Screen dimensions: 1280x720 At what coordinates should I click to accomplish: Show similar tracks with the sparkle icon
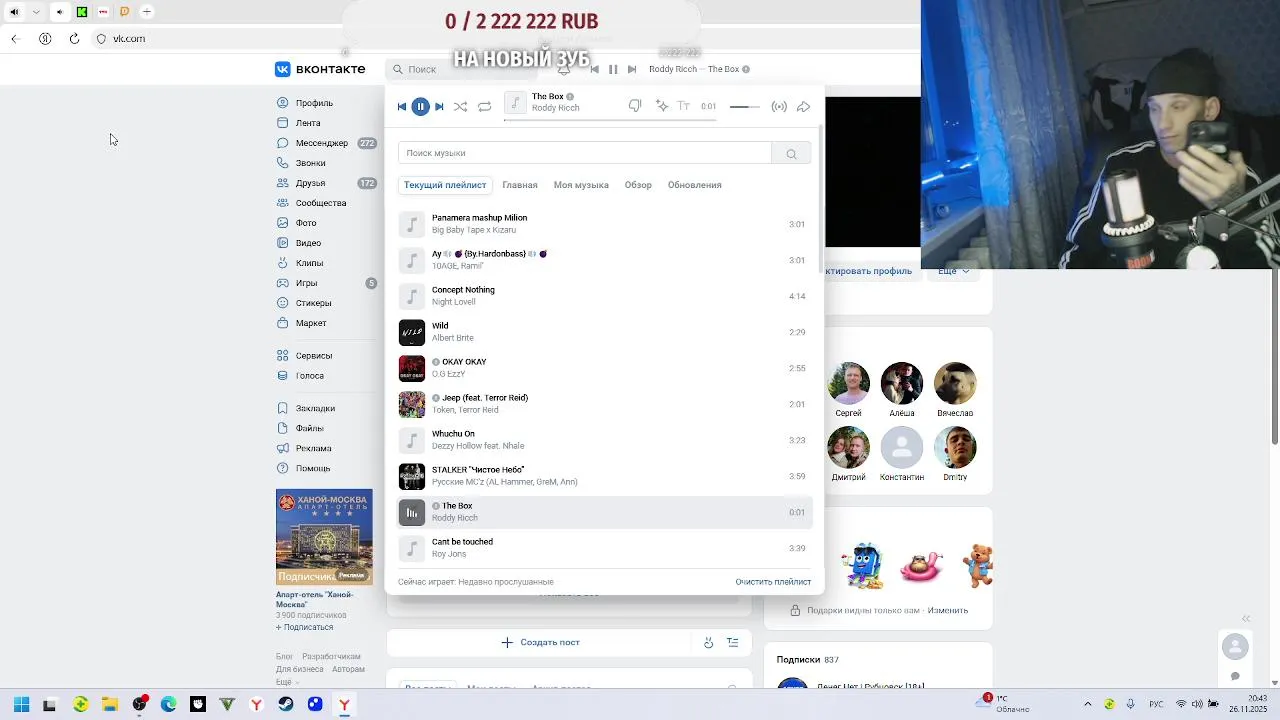661,106
